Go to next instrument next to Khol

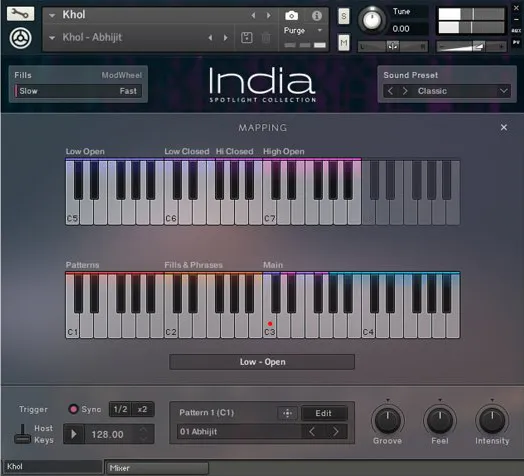pos(268,15)
